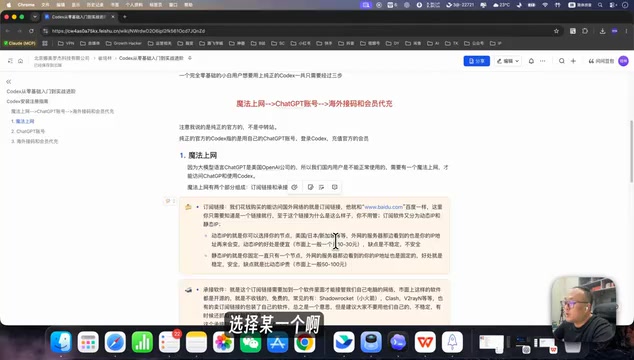Click the page vertical scrollbar
This screenshot has height=360, width=634.
[631, 151]
